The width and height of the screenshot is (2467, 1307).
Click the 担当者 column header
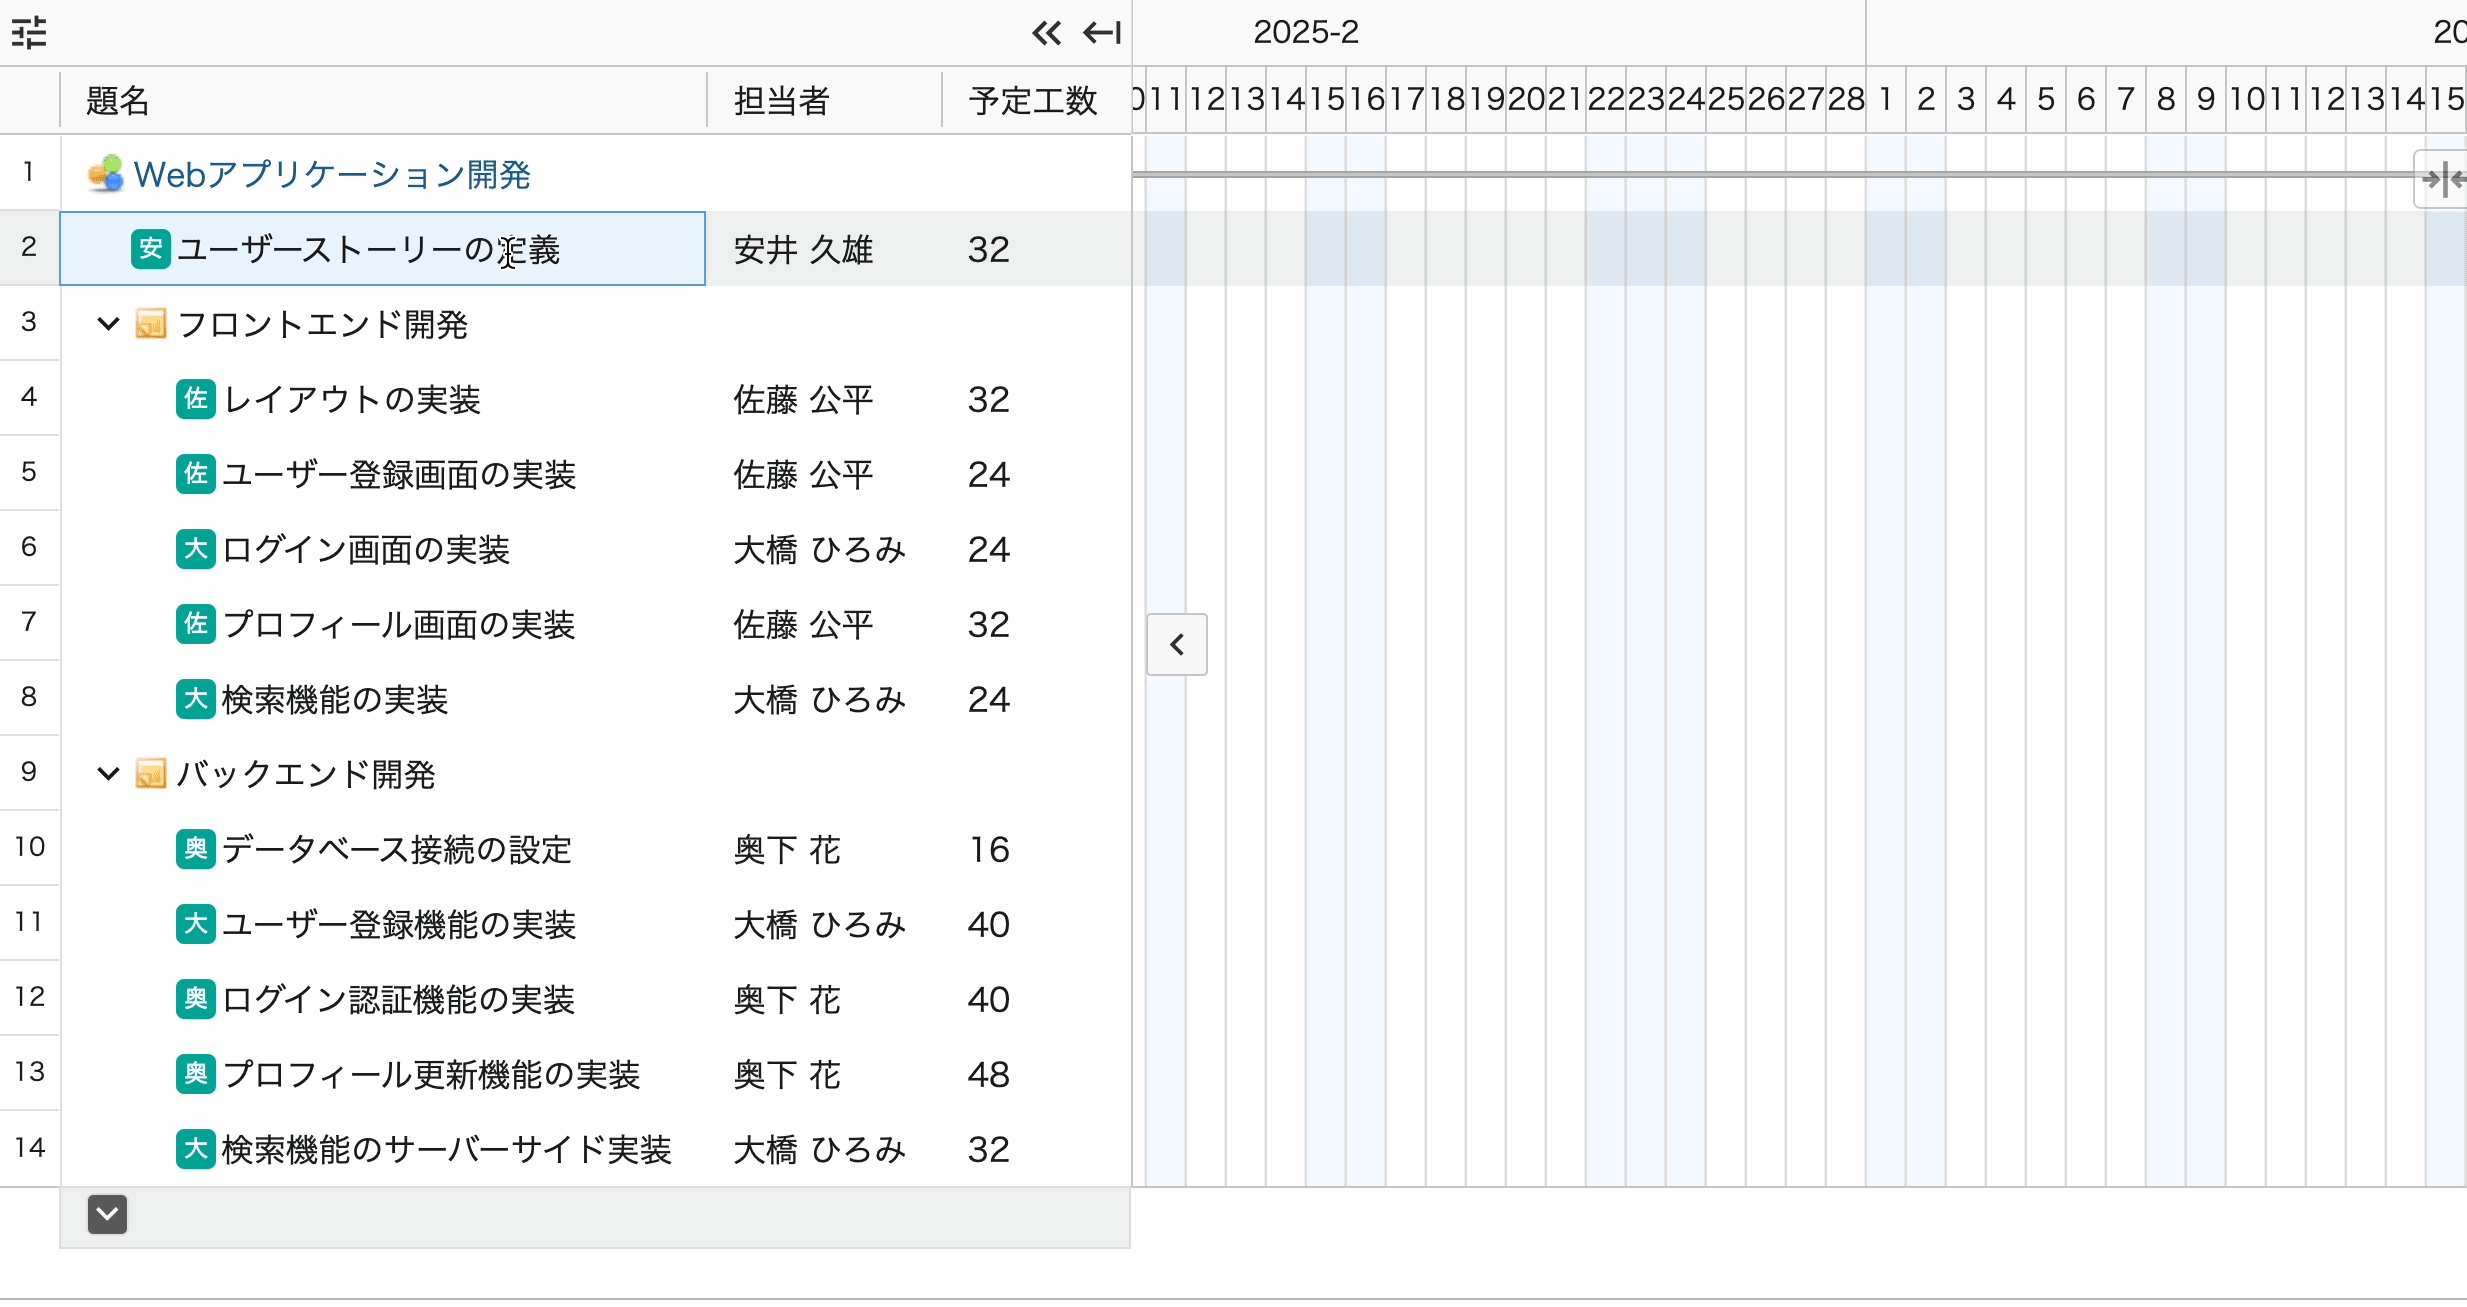click(x=781, y=101)
